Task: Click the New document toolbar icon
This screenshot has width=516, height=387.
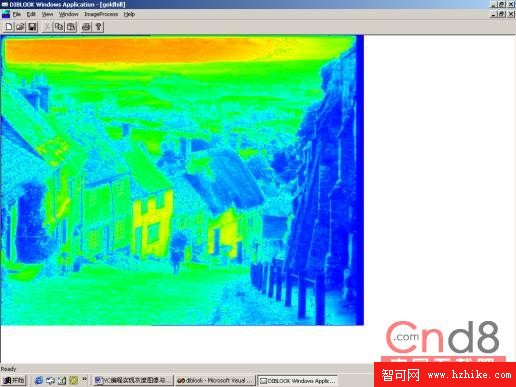Action: pyautogui.click(x=9, y=27)
